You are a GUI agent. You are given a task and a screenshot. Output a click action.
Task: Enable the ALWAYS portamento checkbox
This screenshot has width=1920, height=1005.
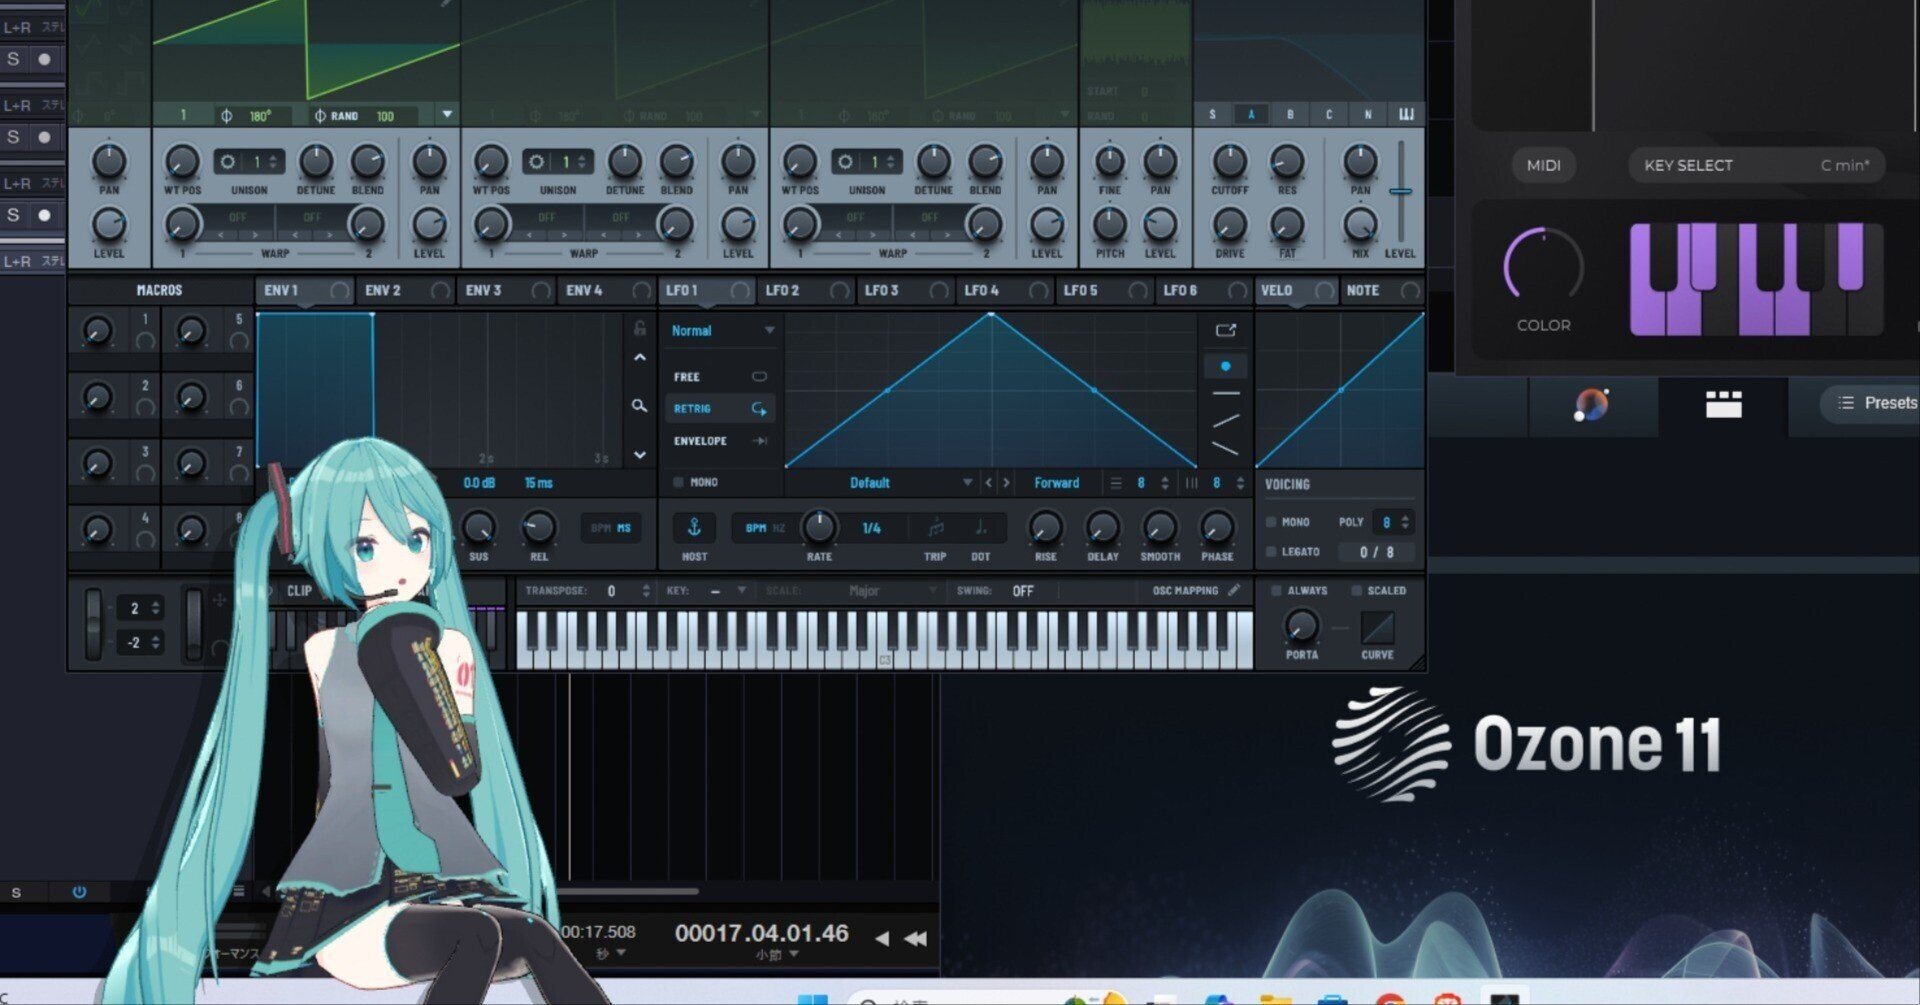coord(1276,591)
